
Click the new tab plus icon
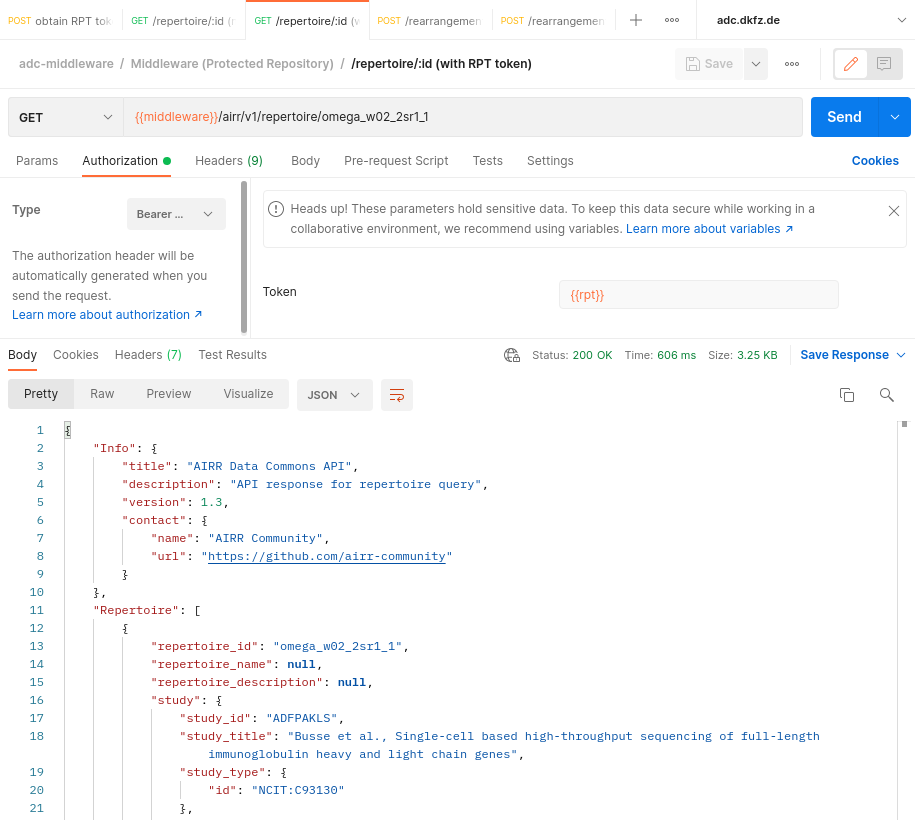pyautogui.click(x=635, y=20)
